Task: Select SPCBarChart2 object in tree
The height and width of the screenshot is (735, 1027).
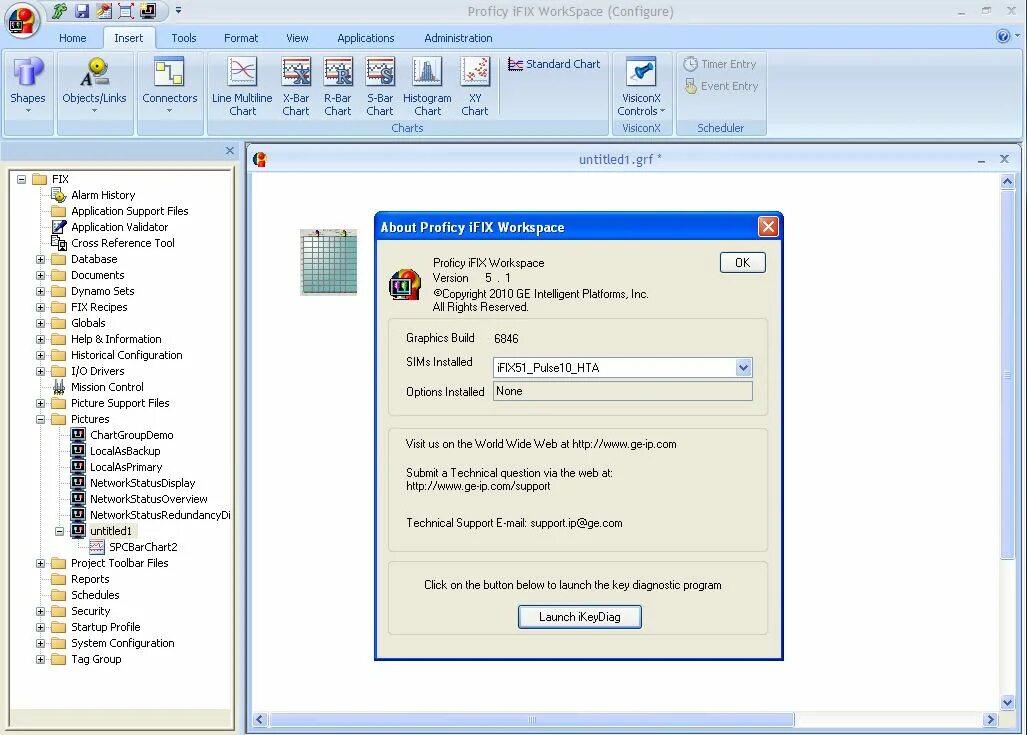Action: [143, 547]
